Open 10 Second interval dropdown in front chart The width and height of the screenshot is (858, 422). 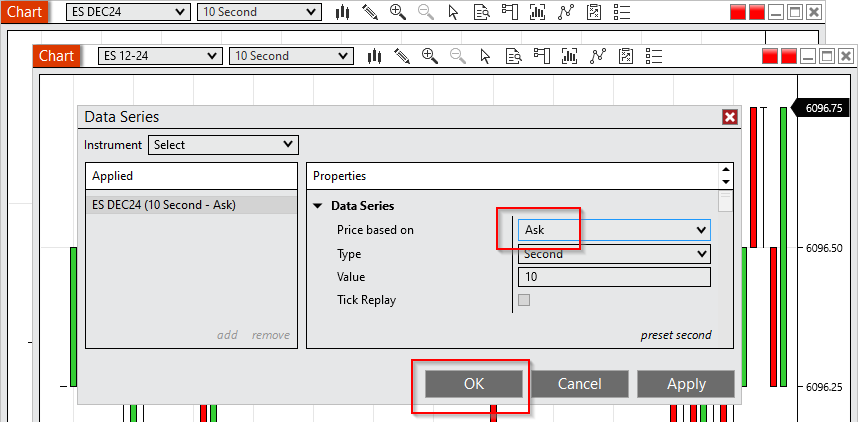(x=291, y=56)
